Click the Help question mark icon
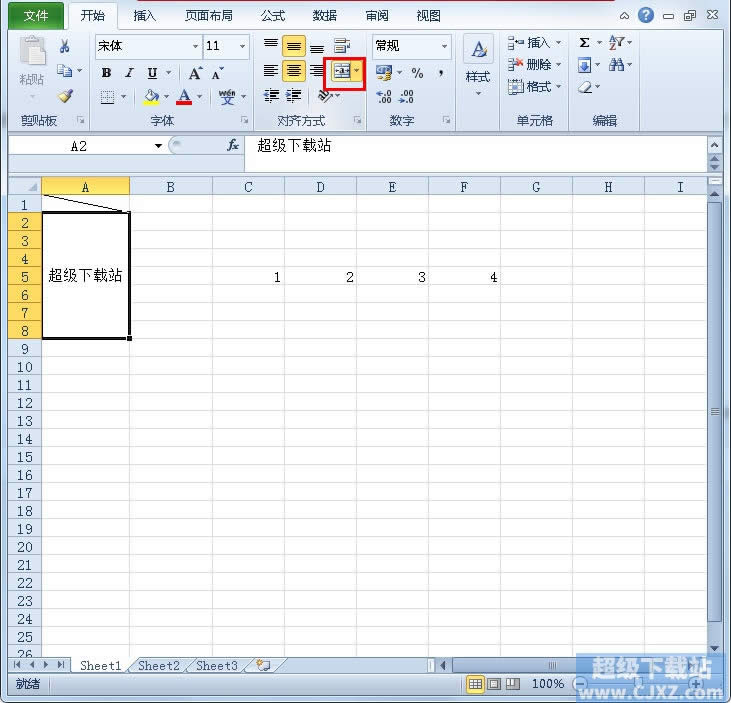 (x=646, y=15)
